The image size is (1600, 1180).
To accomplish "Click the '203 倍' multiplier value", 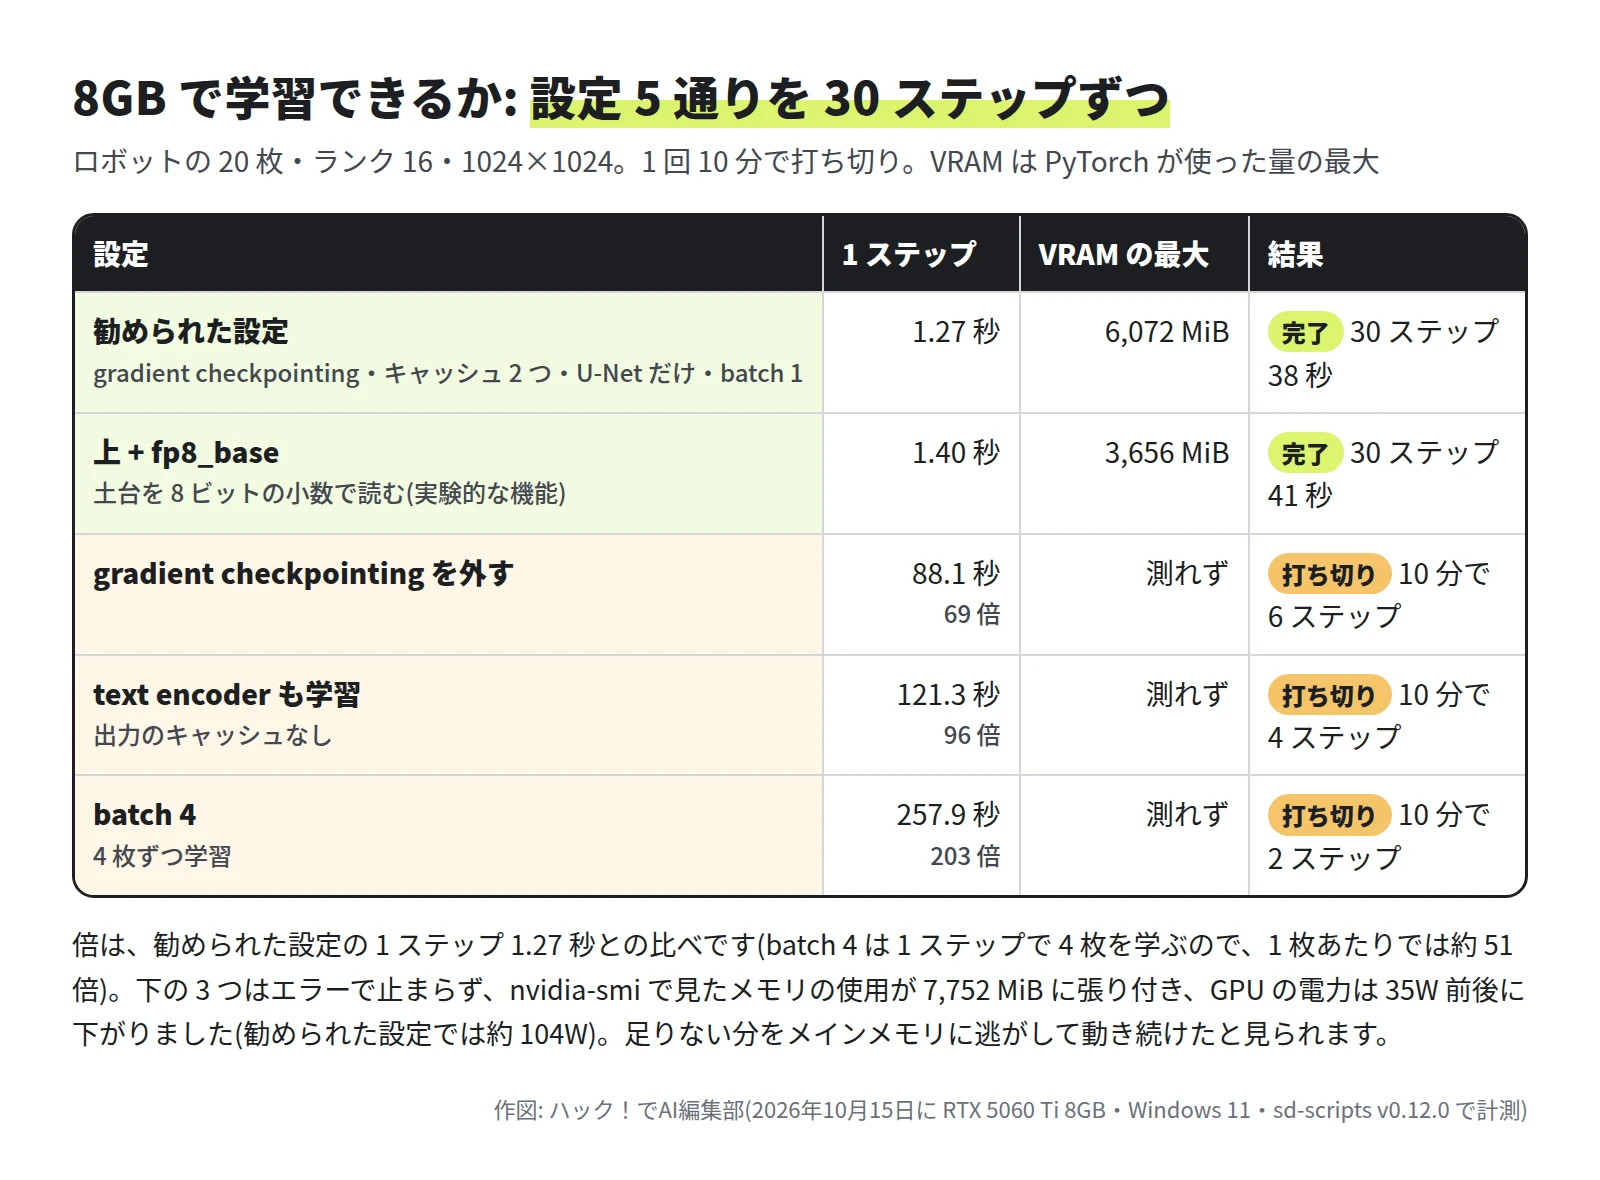I will (x=965, y=856).
